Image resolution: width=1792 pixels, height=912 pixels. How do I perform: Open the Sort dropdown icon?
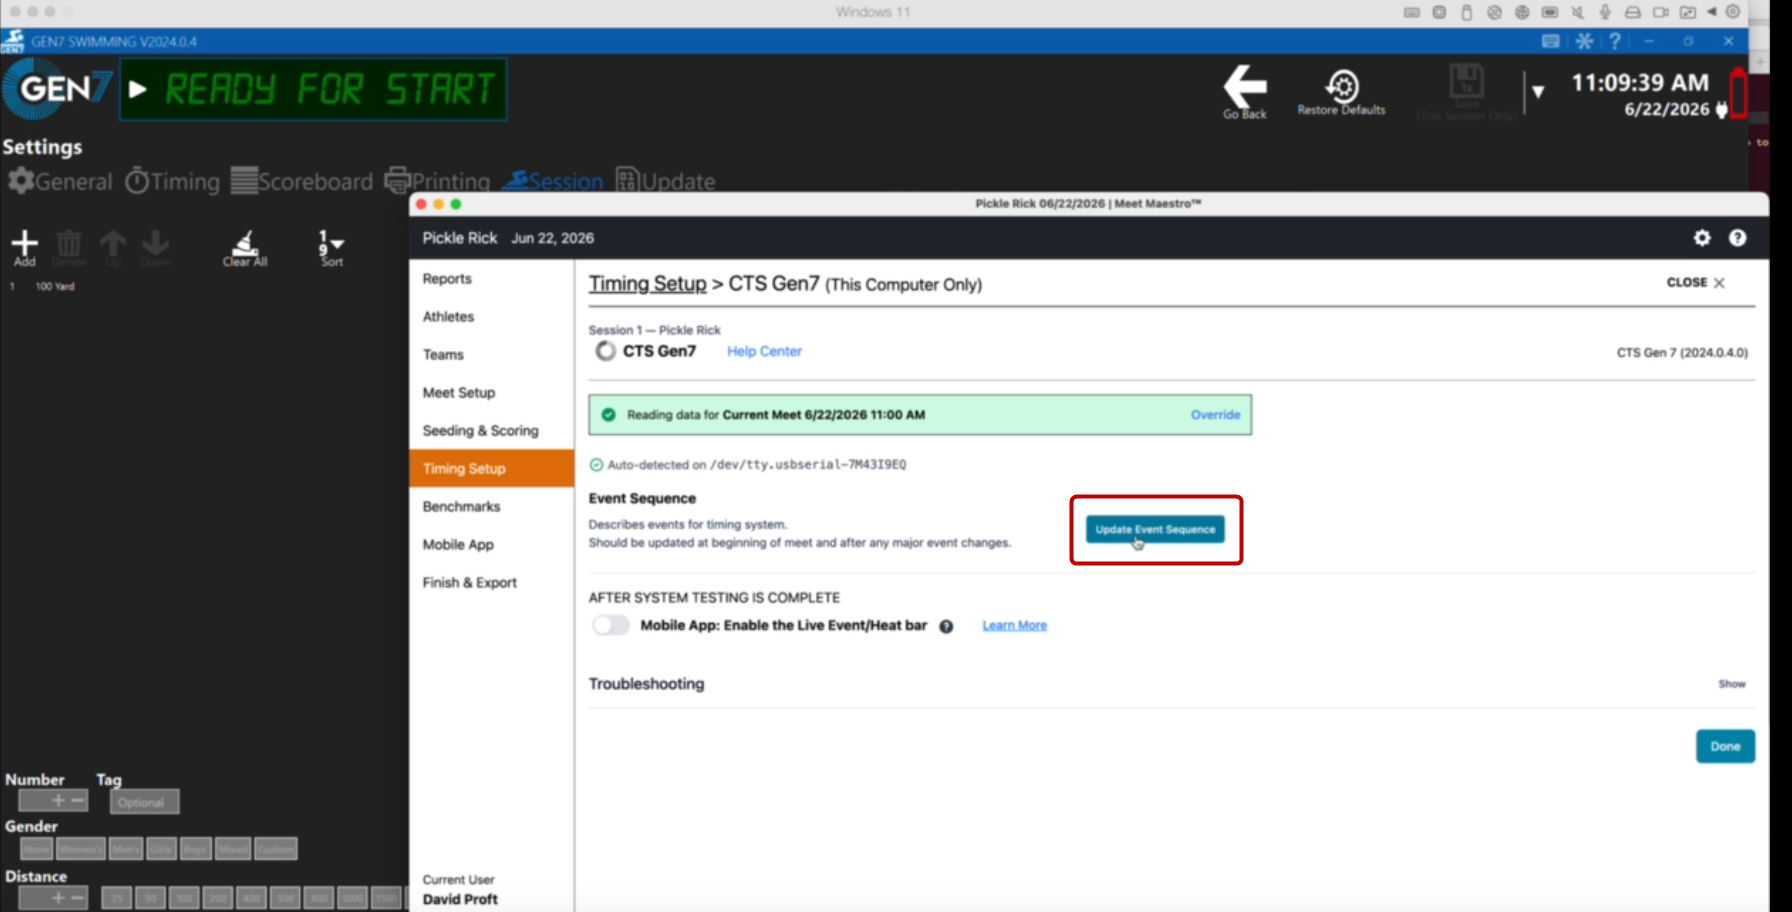click(331, 243)
